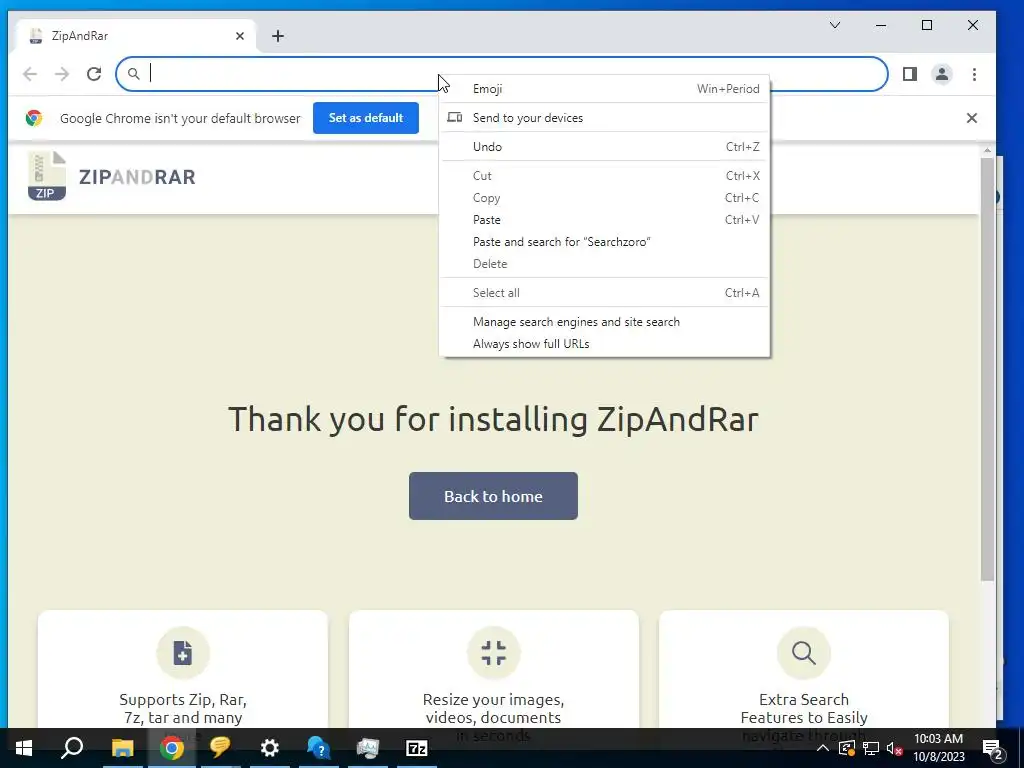Choose Undo in the context menu

point(605,147)
